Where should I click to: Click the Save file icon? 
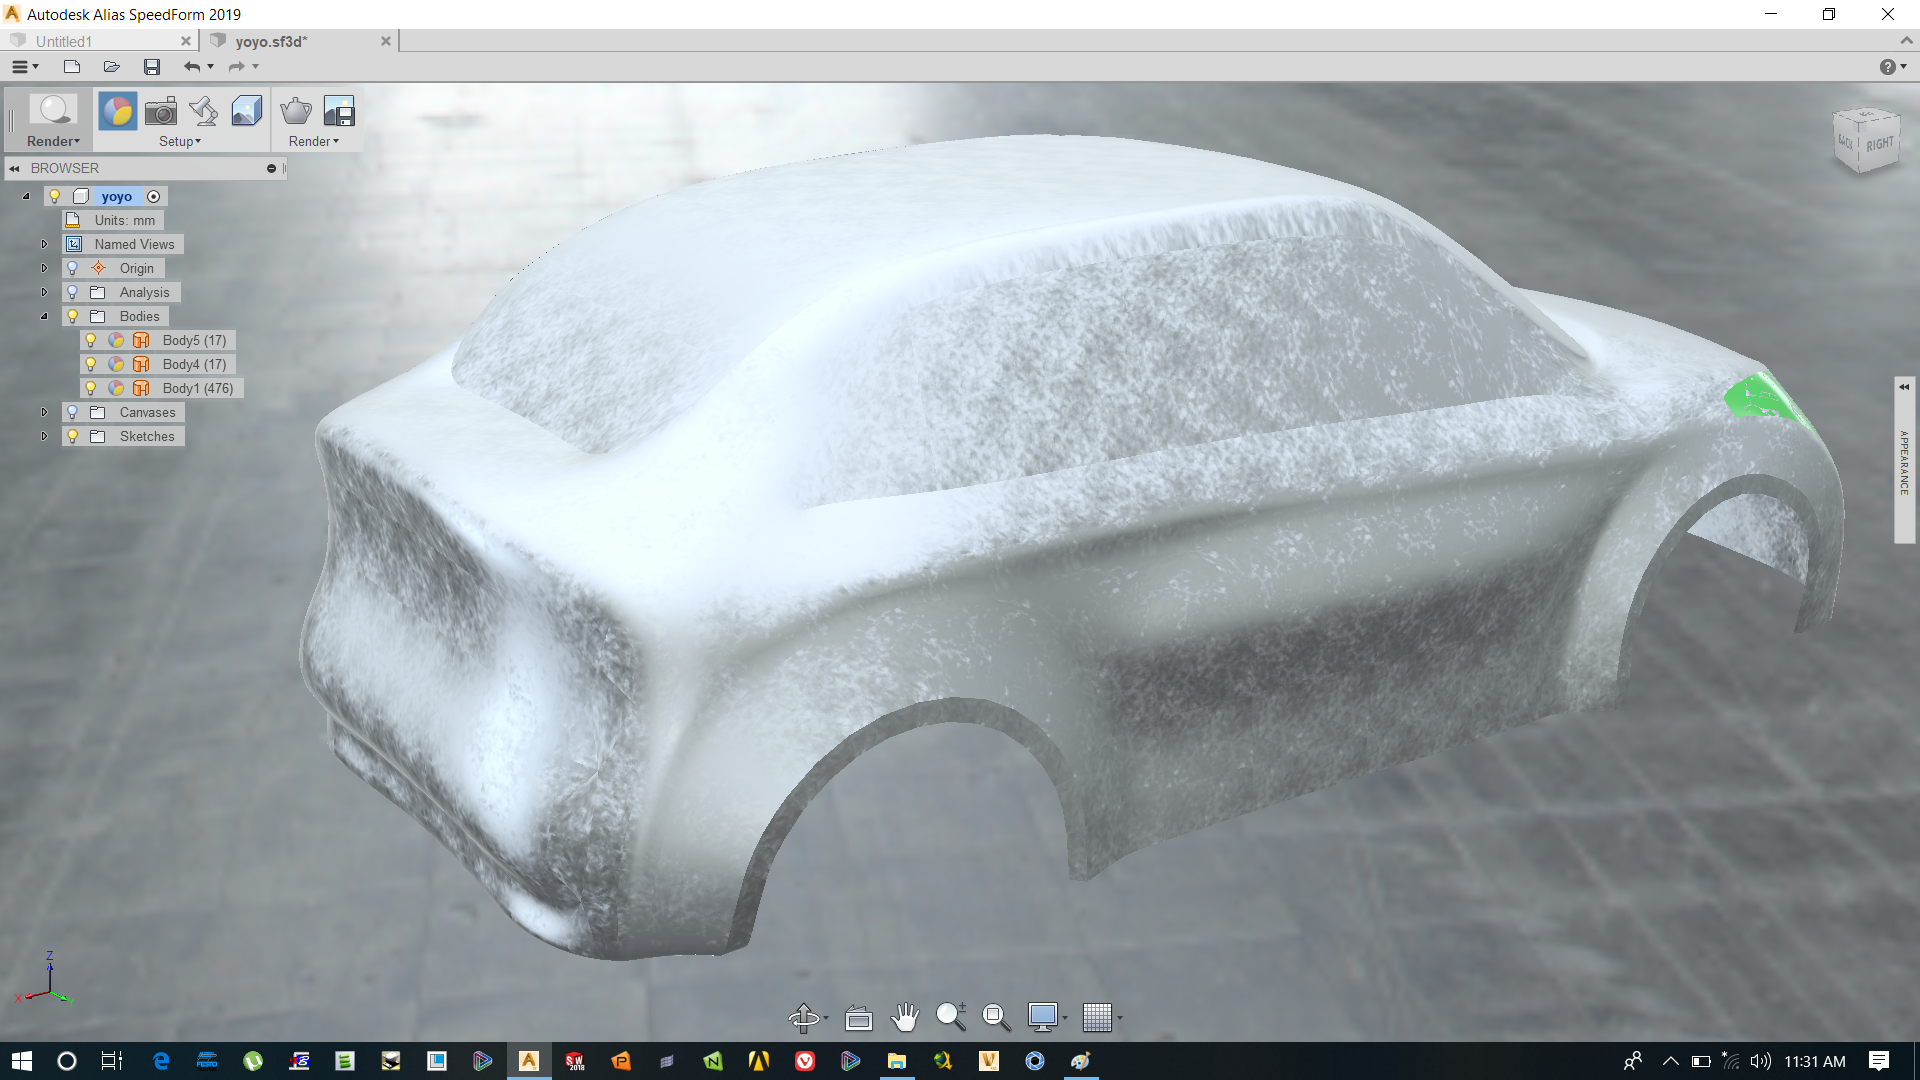tap(152, 67)
